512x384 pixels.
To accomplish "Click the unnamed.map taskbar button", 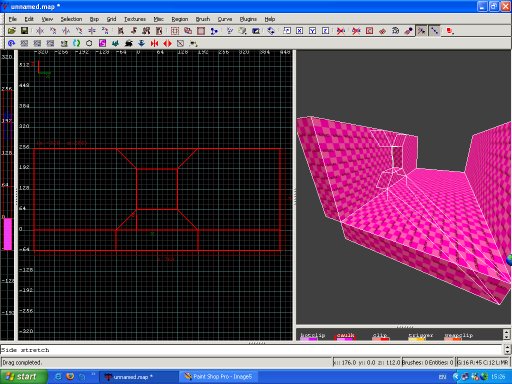I will click(139, 377).
